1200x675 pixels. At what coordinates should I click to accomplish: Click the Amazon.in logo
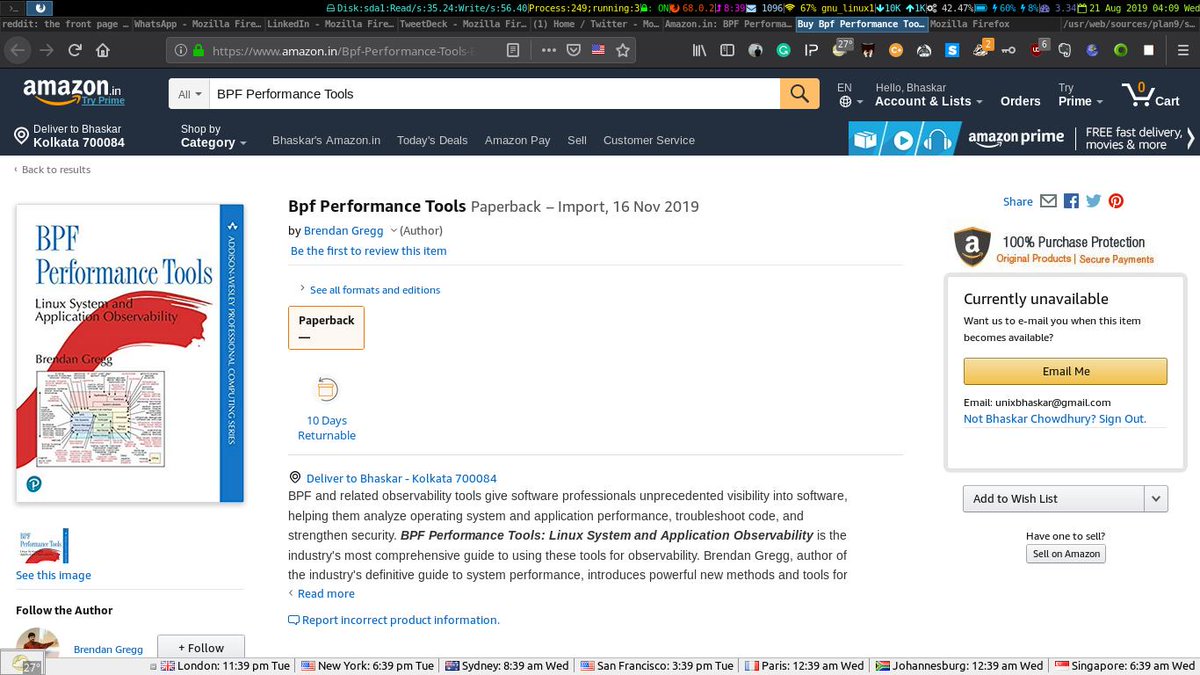[73, 93]
